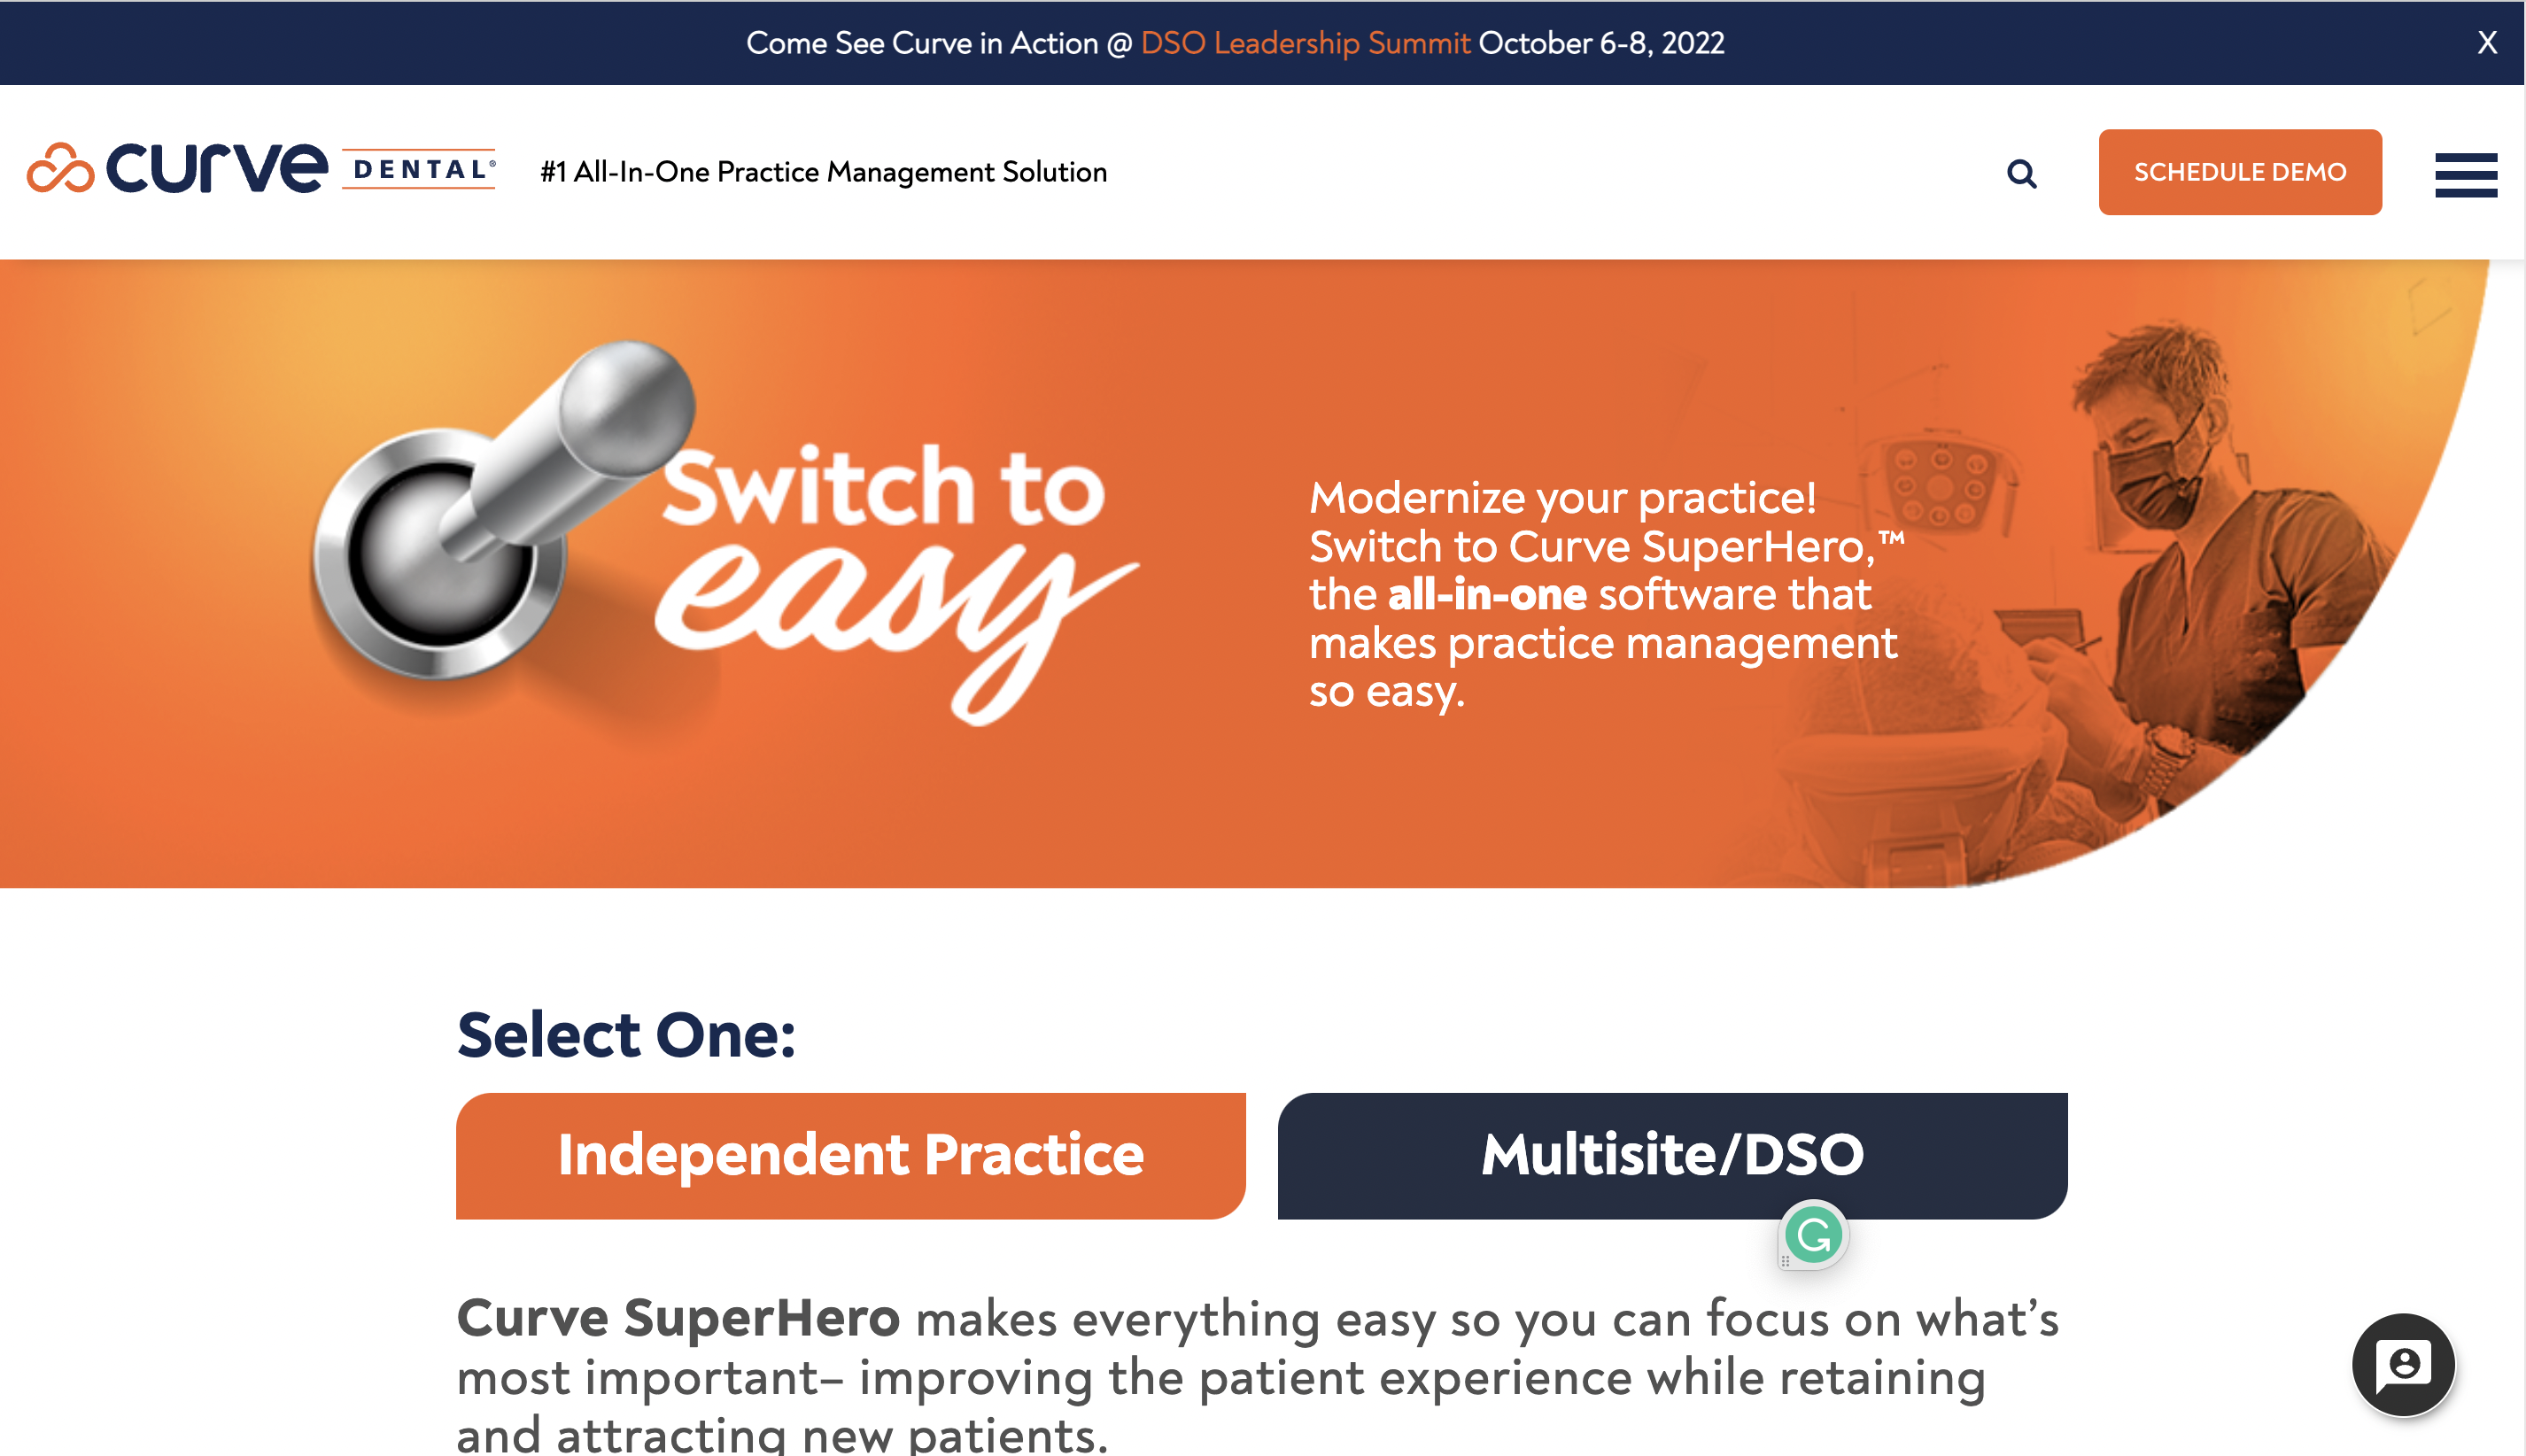Click the Grammarly icon
The height and width of the screenshot is (1456, 2526).
(1813, 1235)
